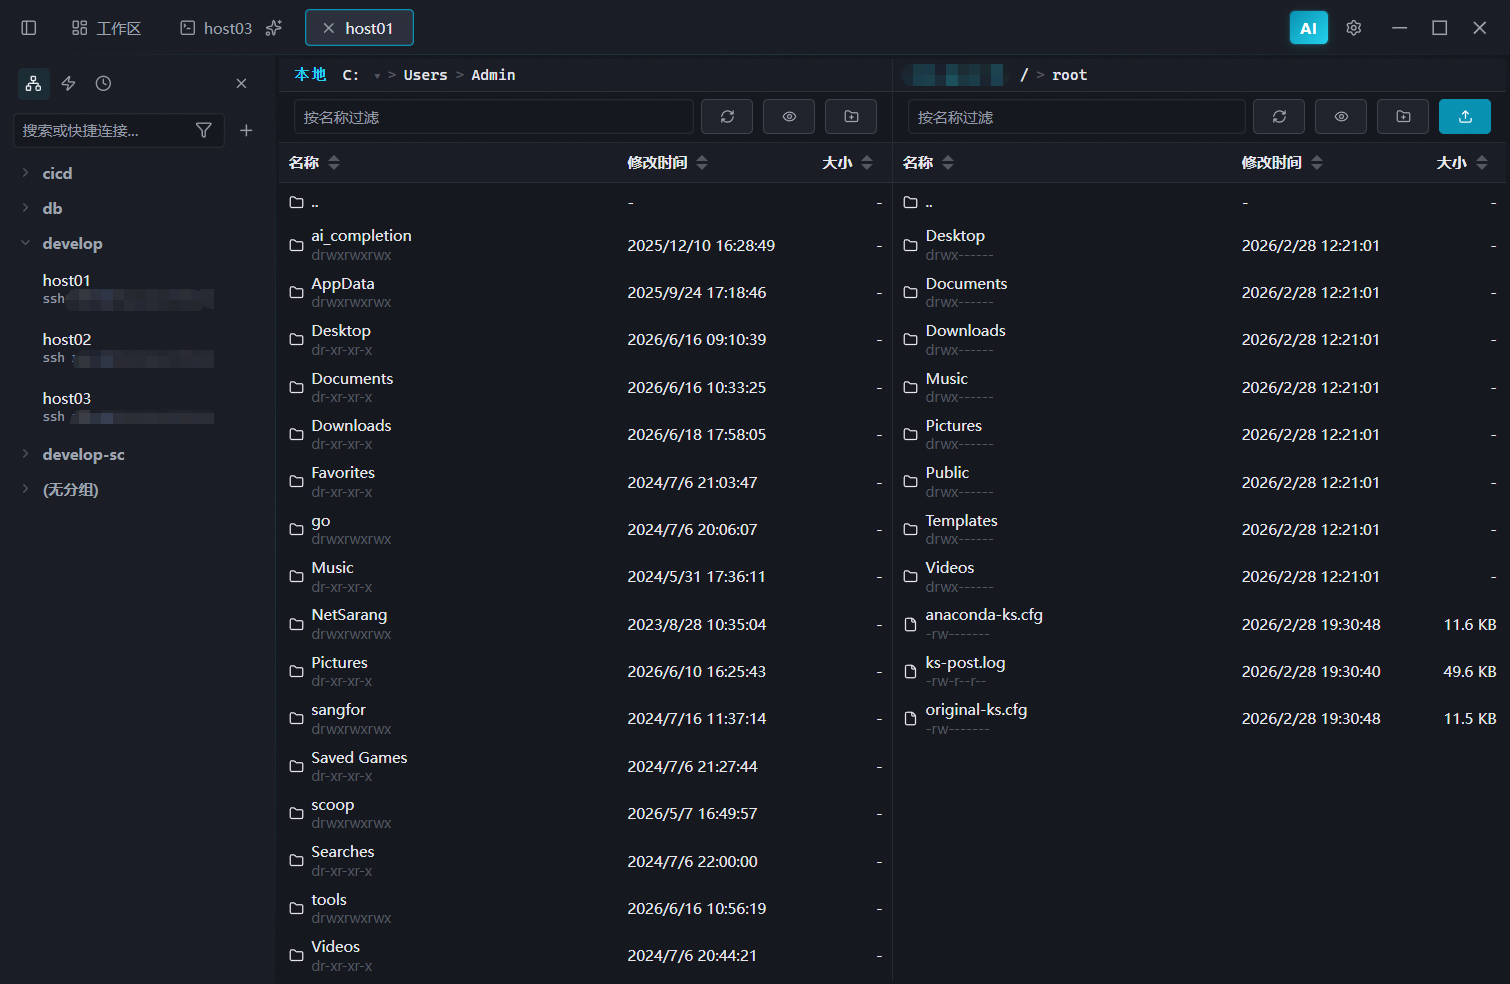Click the blue upload button
1510x984 pixels.
(1465, 117)
